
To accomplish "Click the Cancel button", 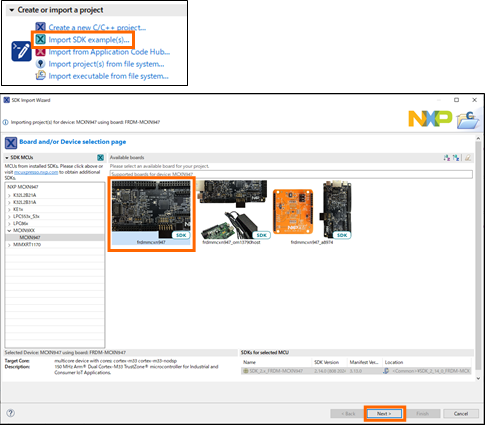I will point(461,413).
